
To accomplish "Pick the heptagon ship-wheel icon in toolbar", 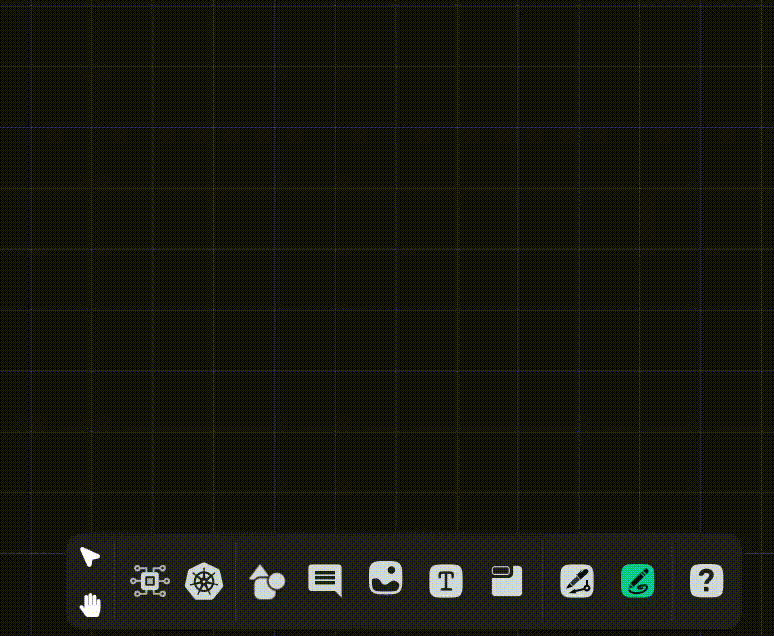I will 204,581.
